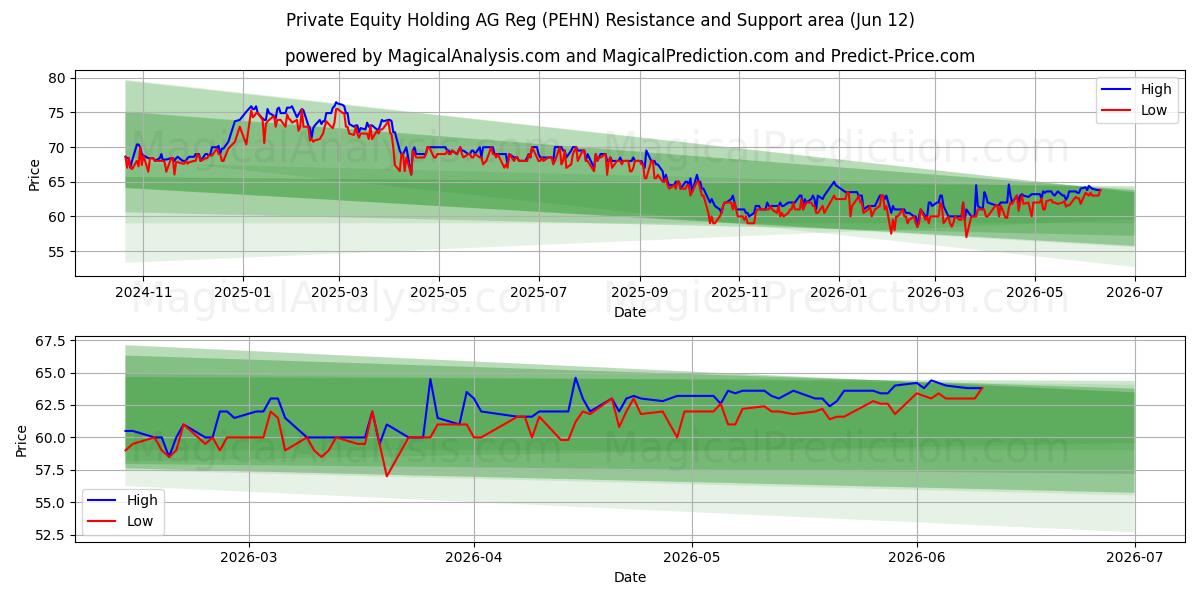Click the '2026-05' tick label on bottom chart
Screen dimensions: 1200x600
(x=692, y=557)
